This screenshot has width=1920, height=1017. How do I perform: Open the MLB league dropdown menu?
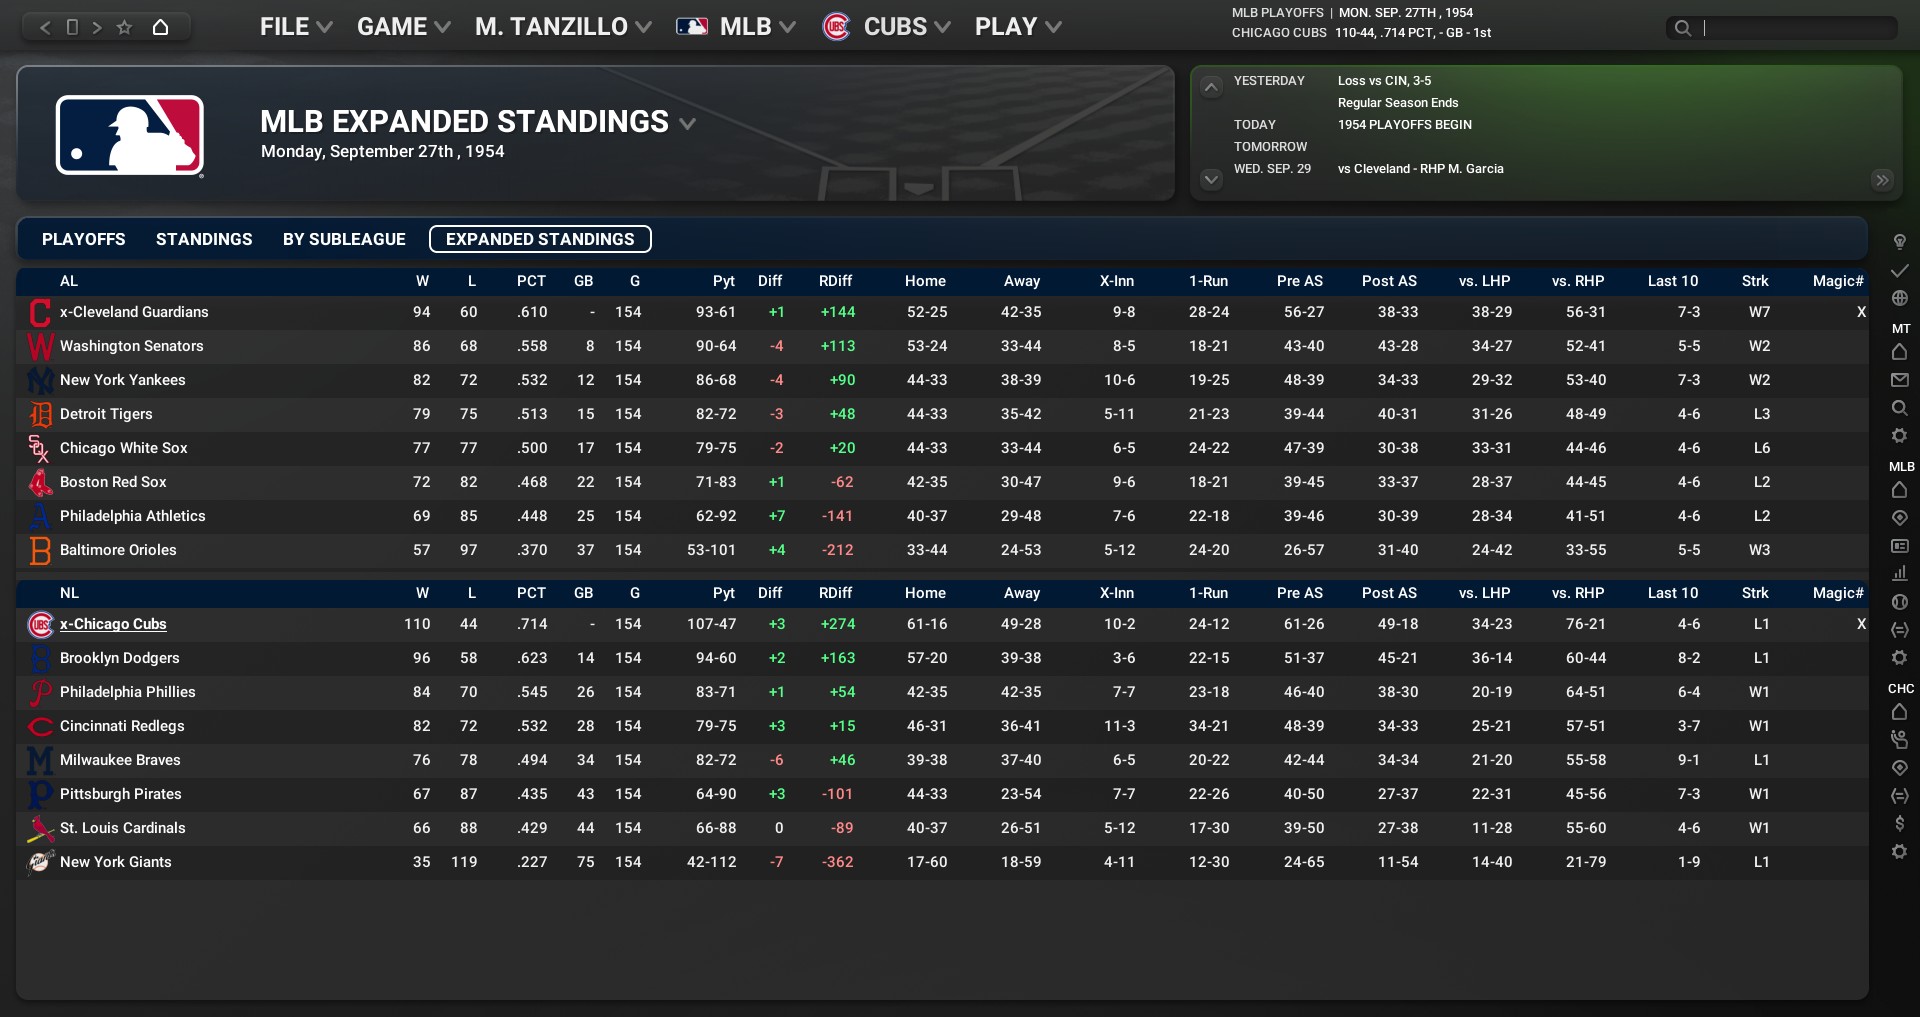(x=736, y=27)
